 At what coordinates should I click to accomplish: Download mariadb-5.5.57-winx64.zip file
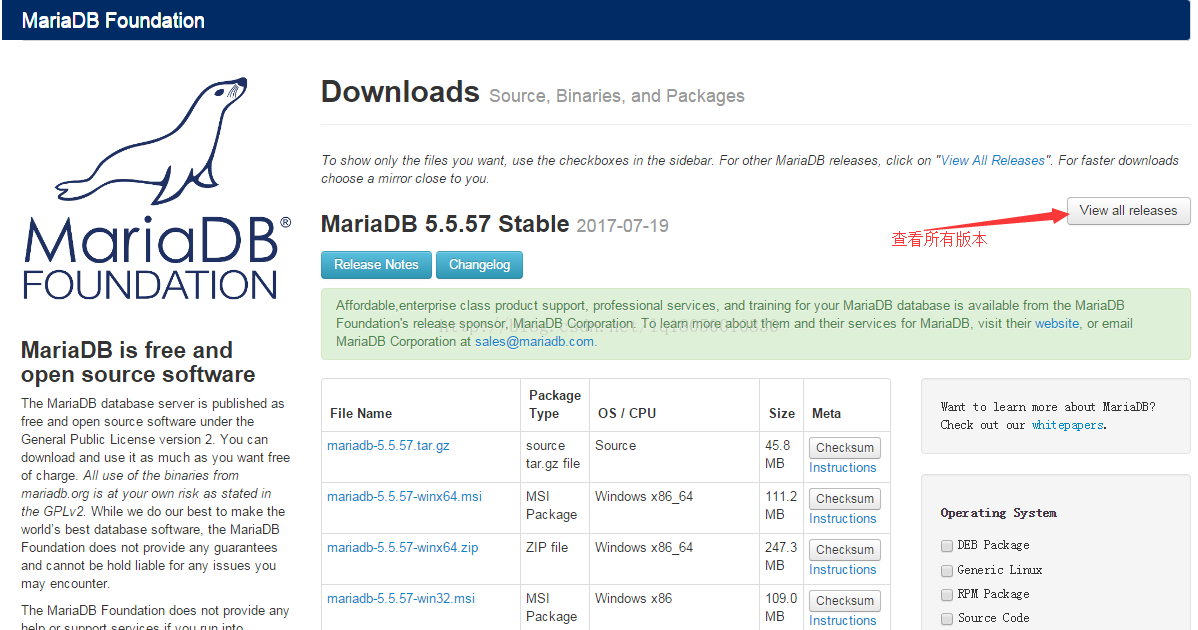click(403, 548)
